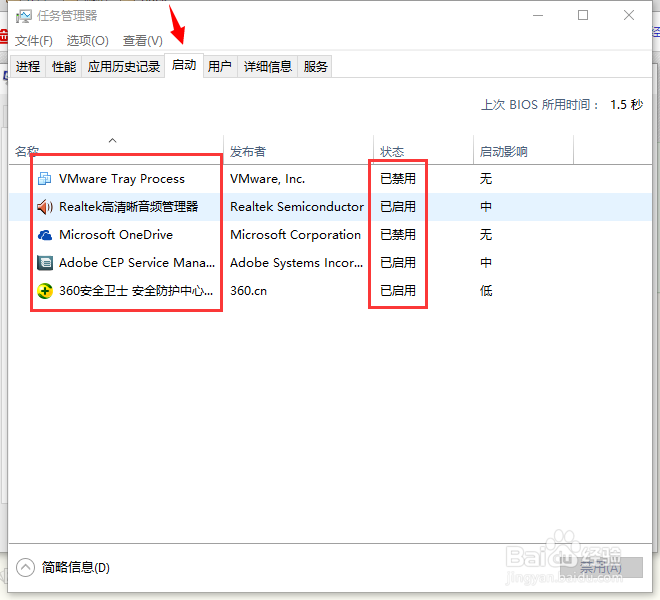
Task: Open the 选项(O) menu
Action: (88, 41)
